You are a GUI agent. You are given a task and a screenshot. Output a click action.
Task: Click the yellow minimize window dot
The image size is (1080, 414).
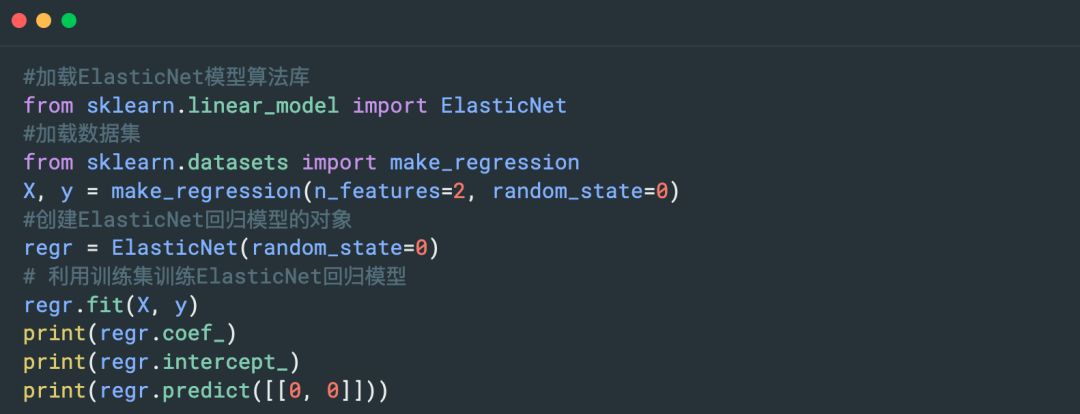(x=43, y=21)
